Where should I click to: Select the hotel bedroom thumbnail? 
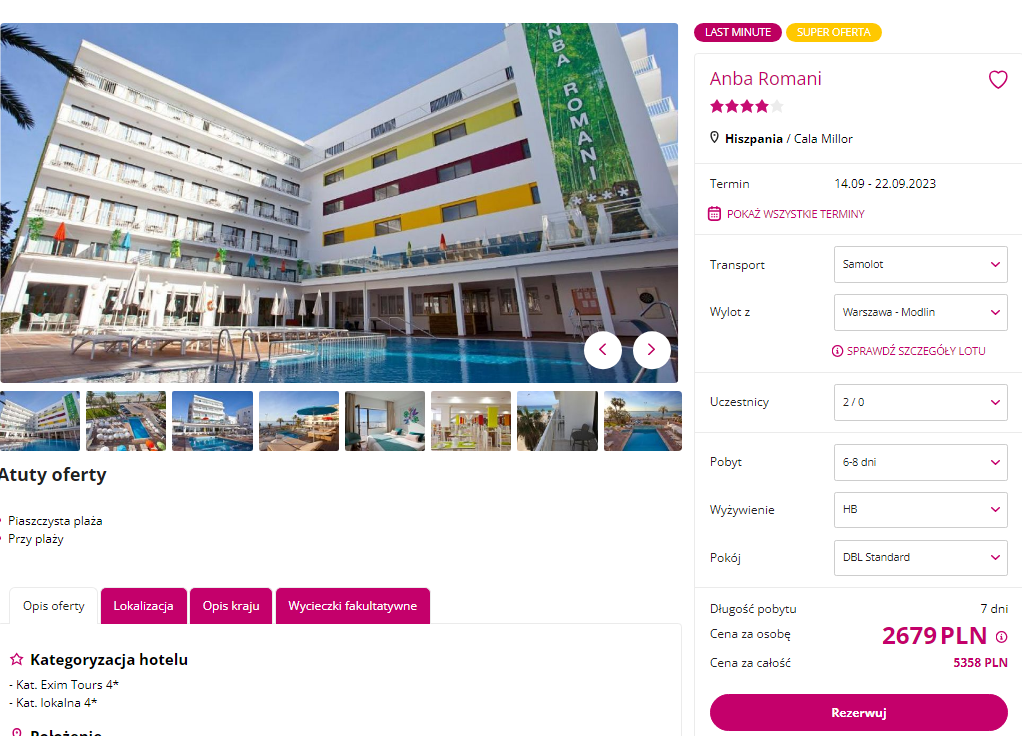(385, 420)
